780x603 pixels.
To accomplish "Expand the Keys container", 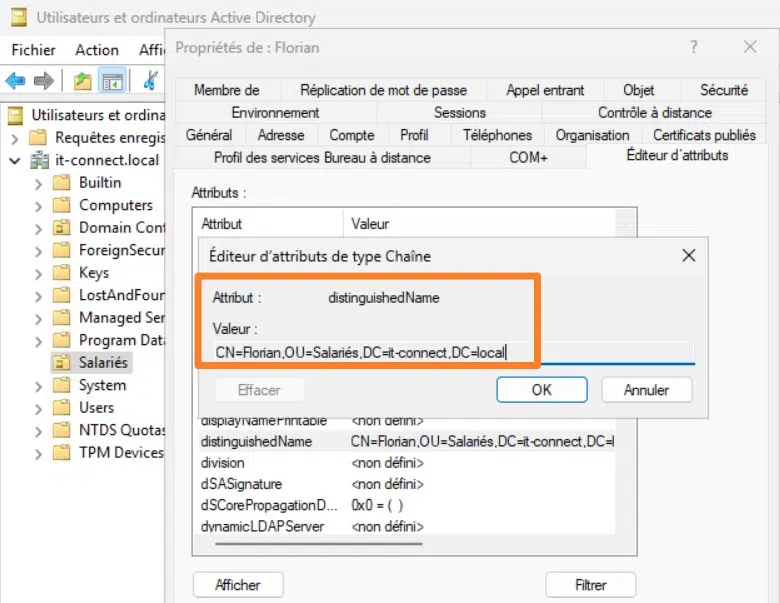I will coord(38,274).
